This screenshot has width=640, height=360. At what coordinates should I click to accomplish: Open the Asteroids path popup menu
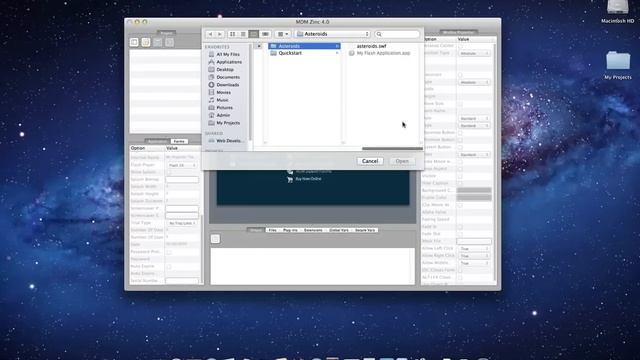click(x=333, y=34)
